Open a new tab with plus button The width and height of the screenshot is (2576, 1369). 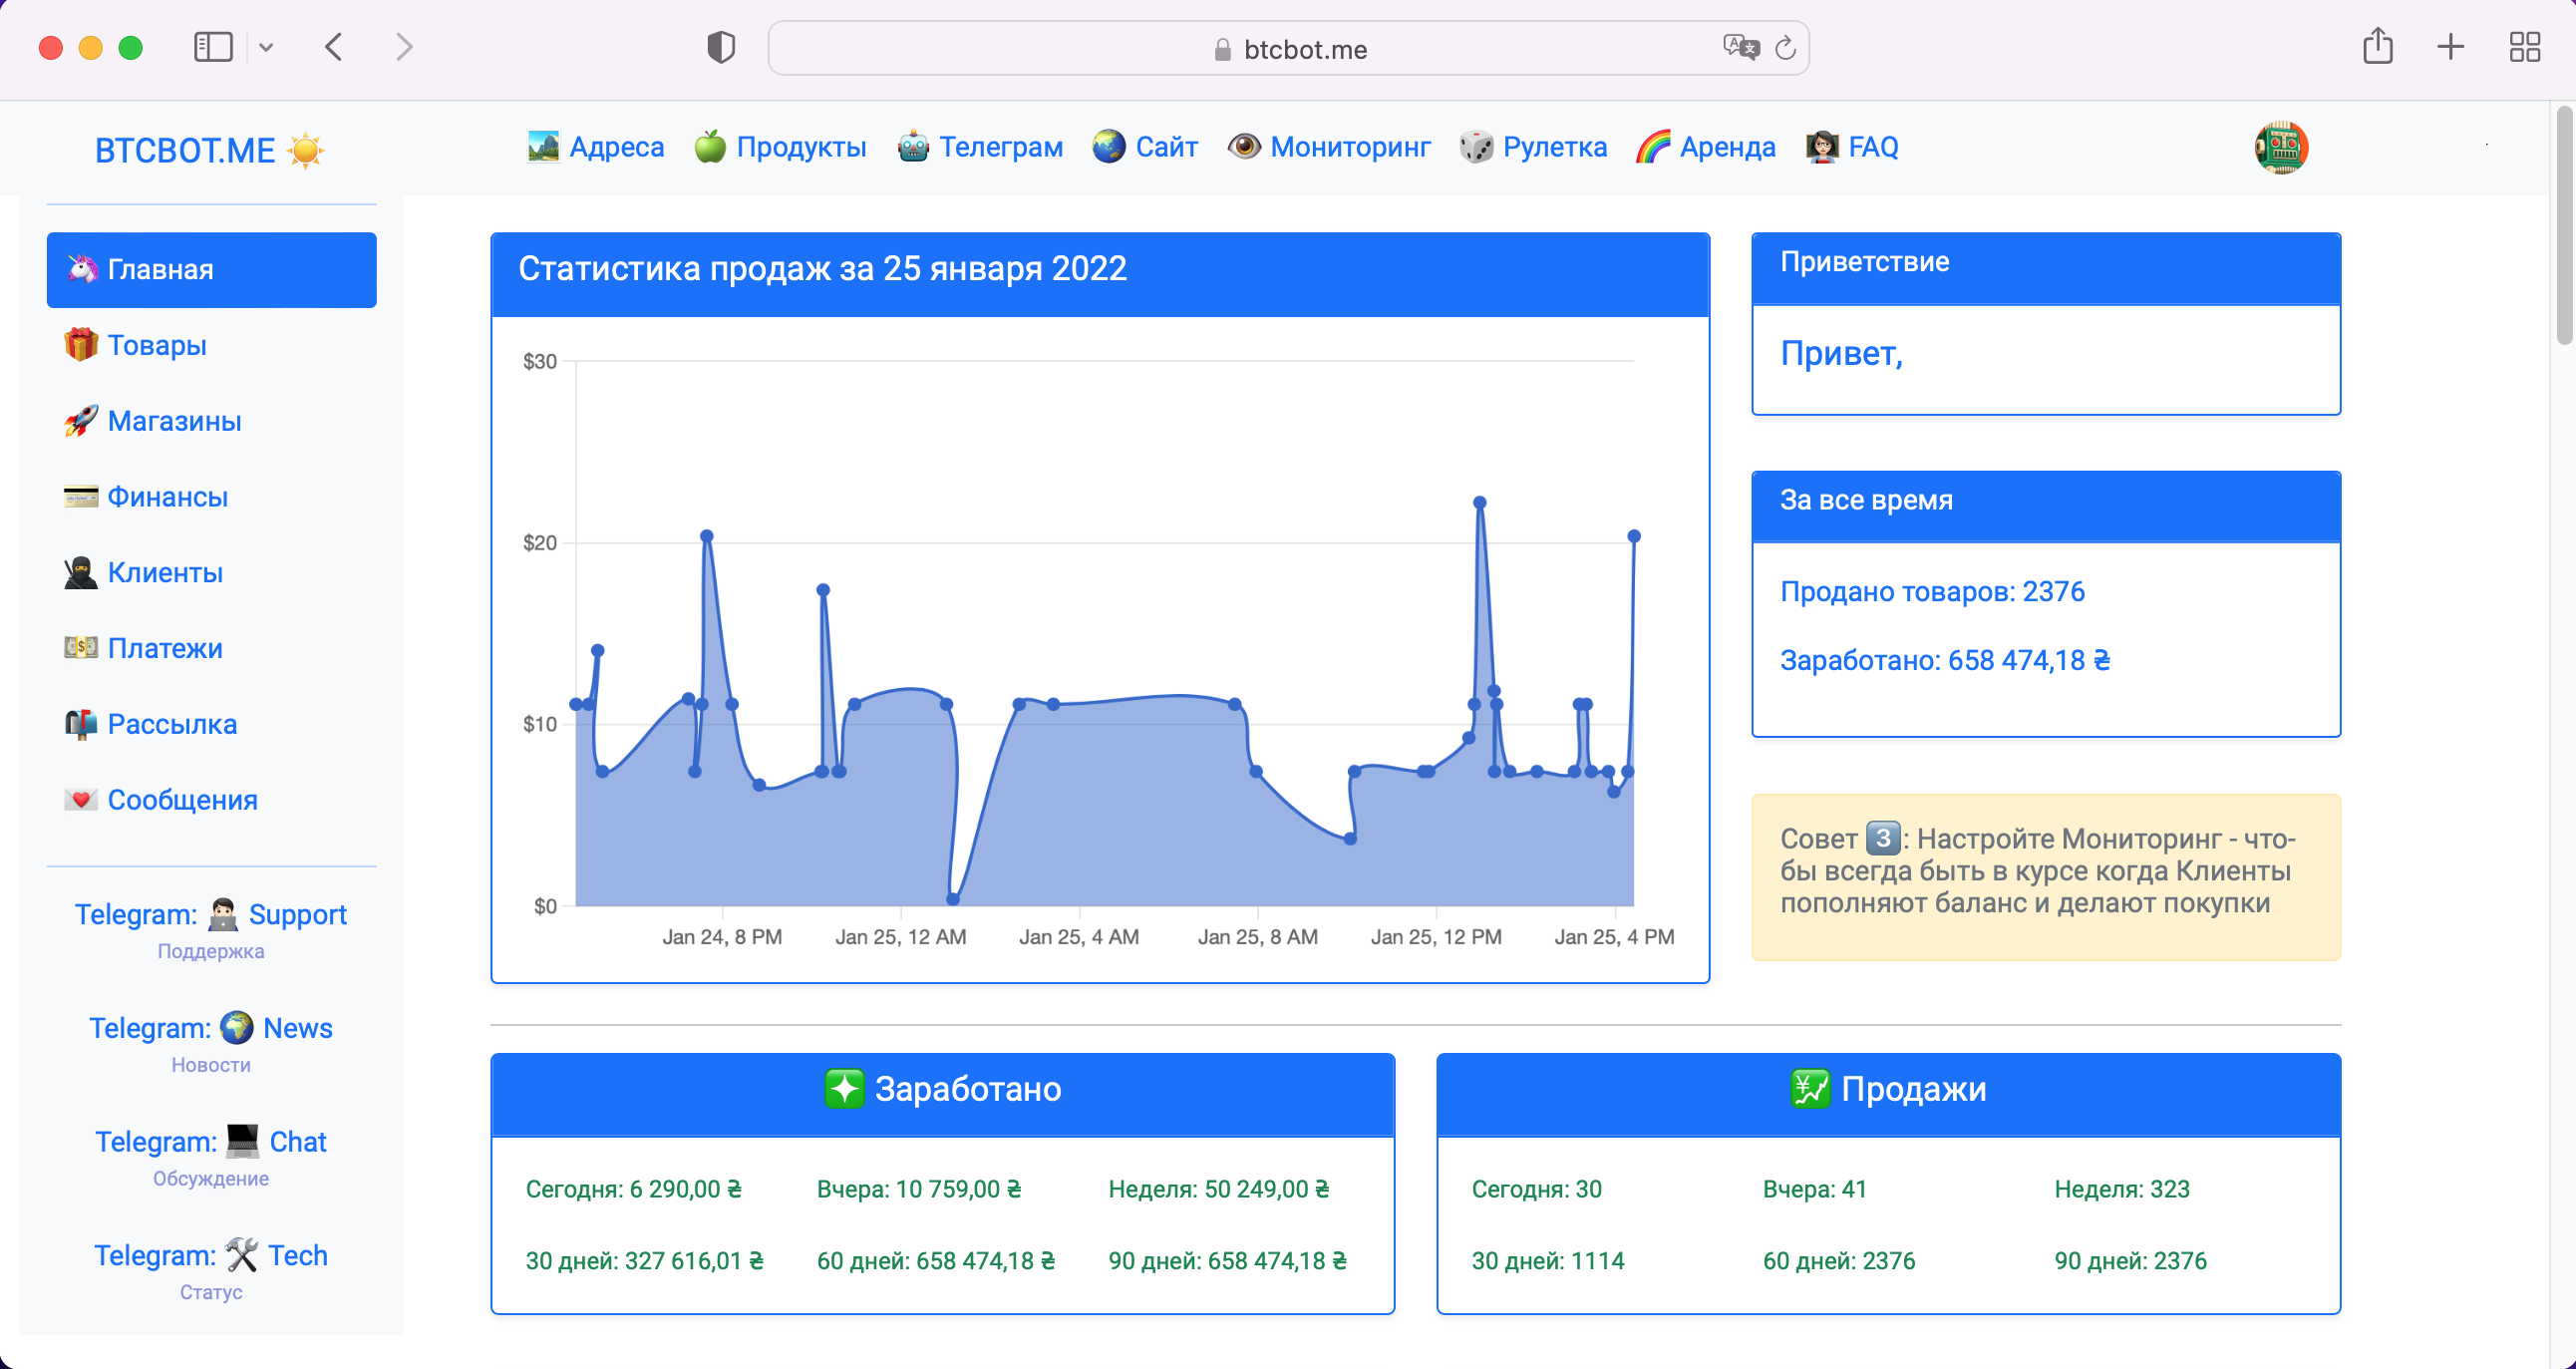pos(2451,47)
